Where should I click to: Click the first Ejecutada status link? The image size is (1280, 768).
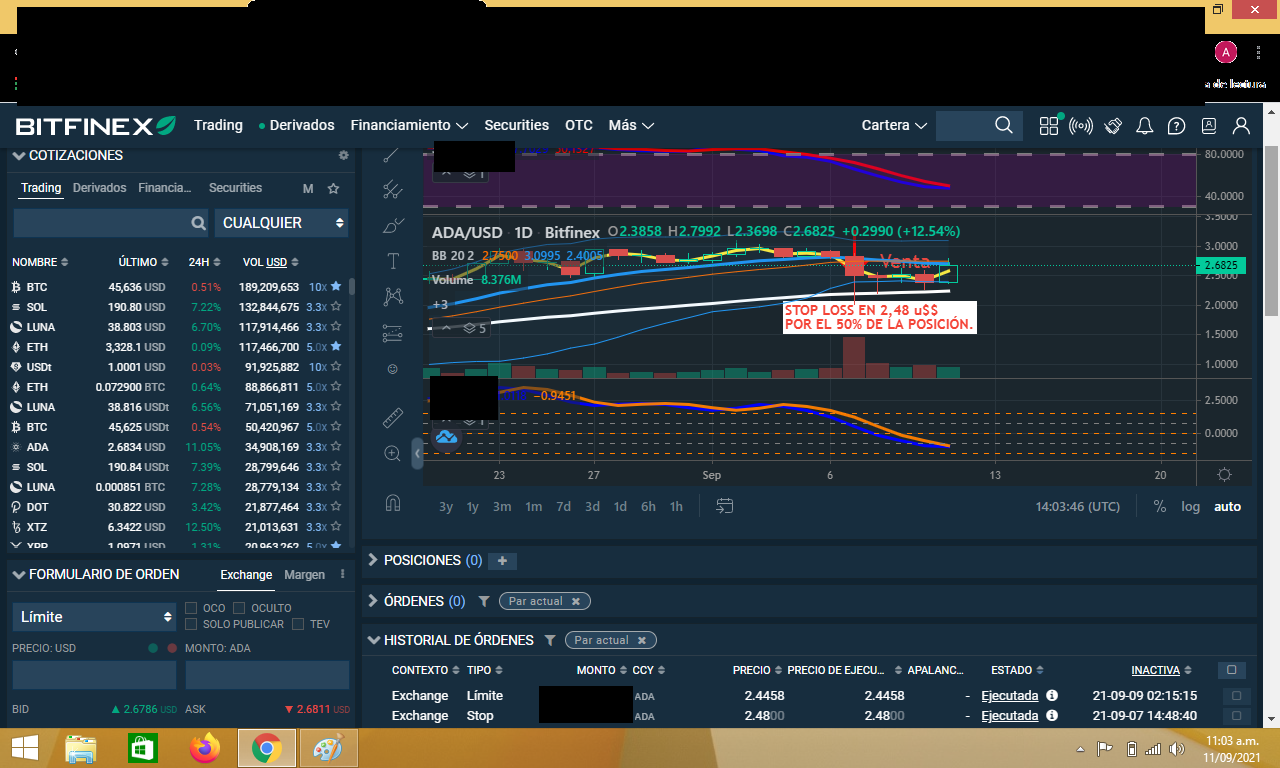tap(1009, 696)
